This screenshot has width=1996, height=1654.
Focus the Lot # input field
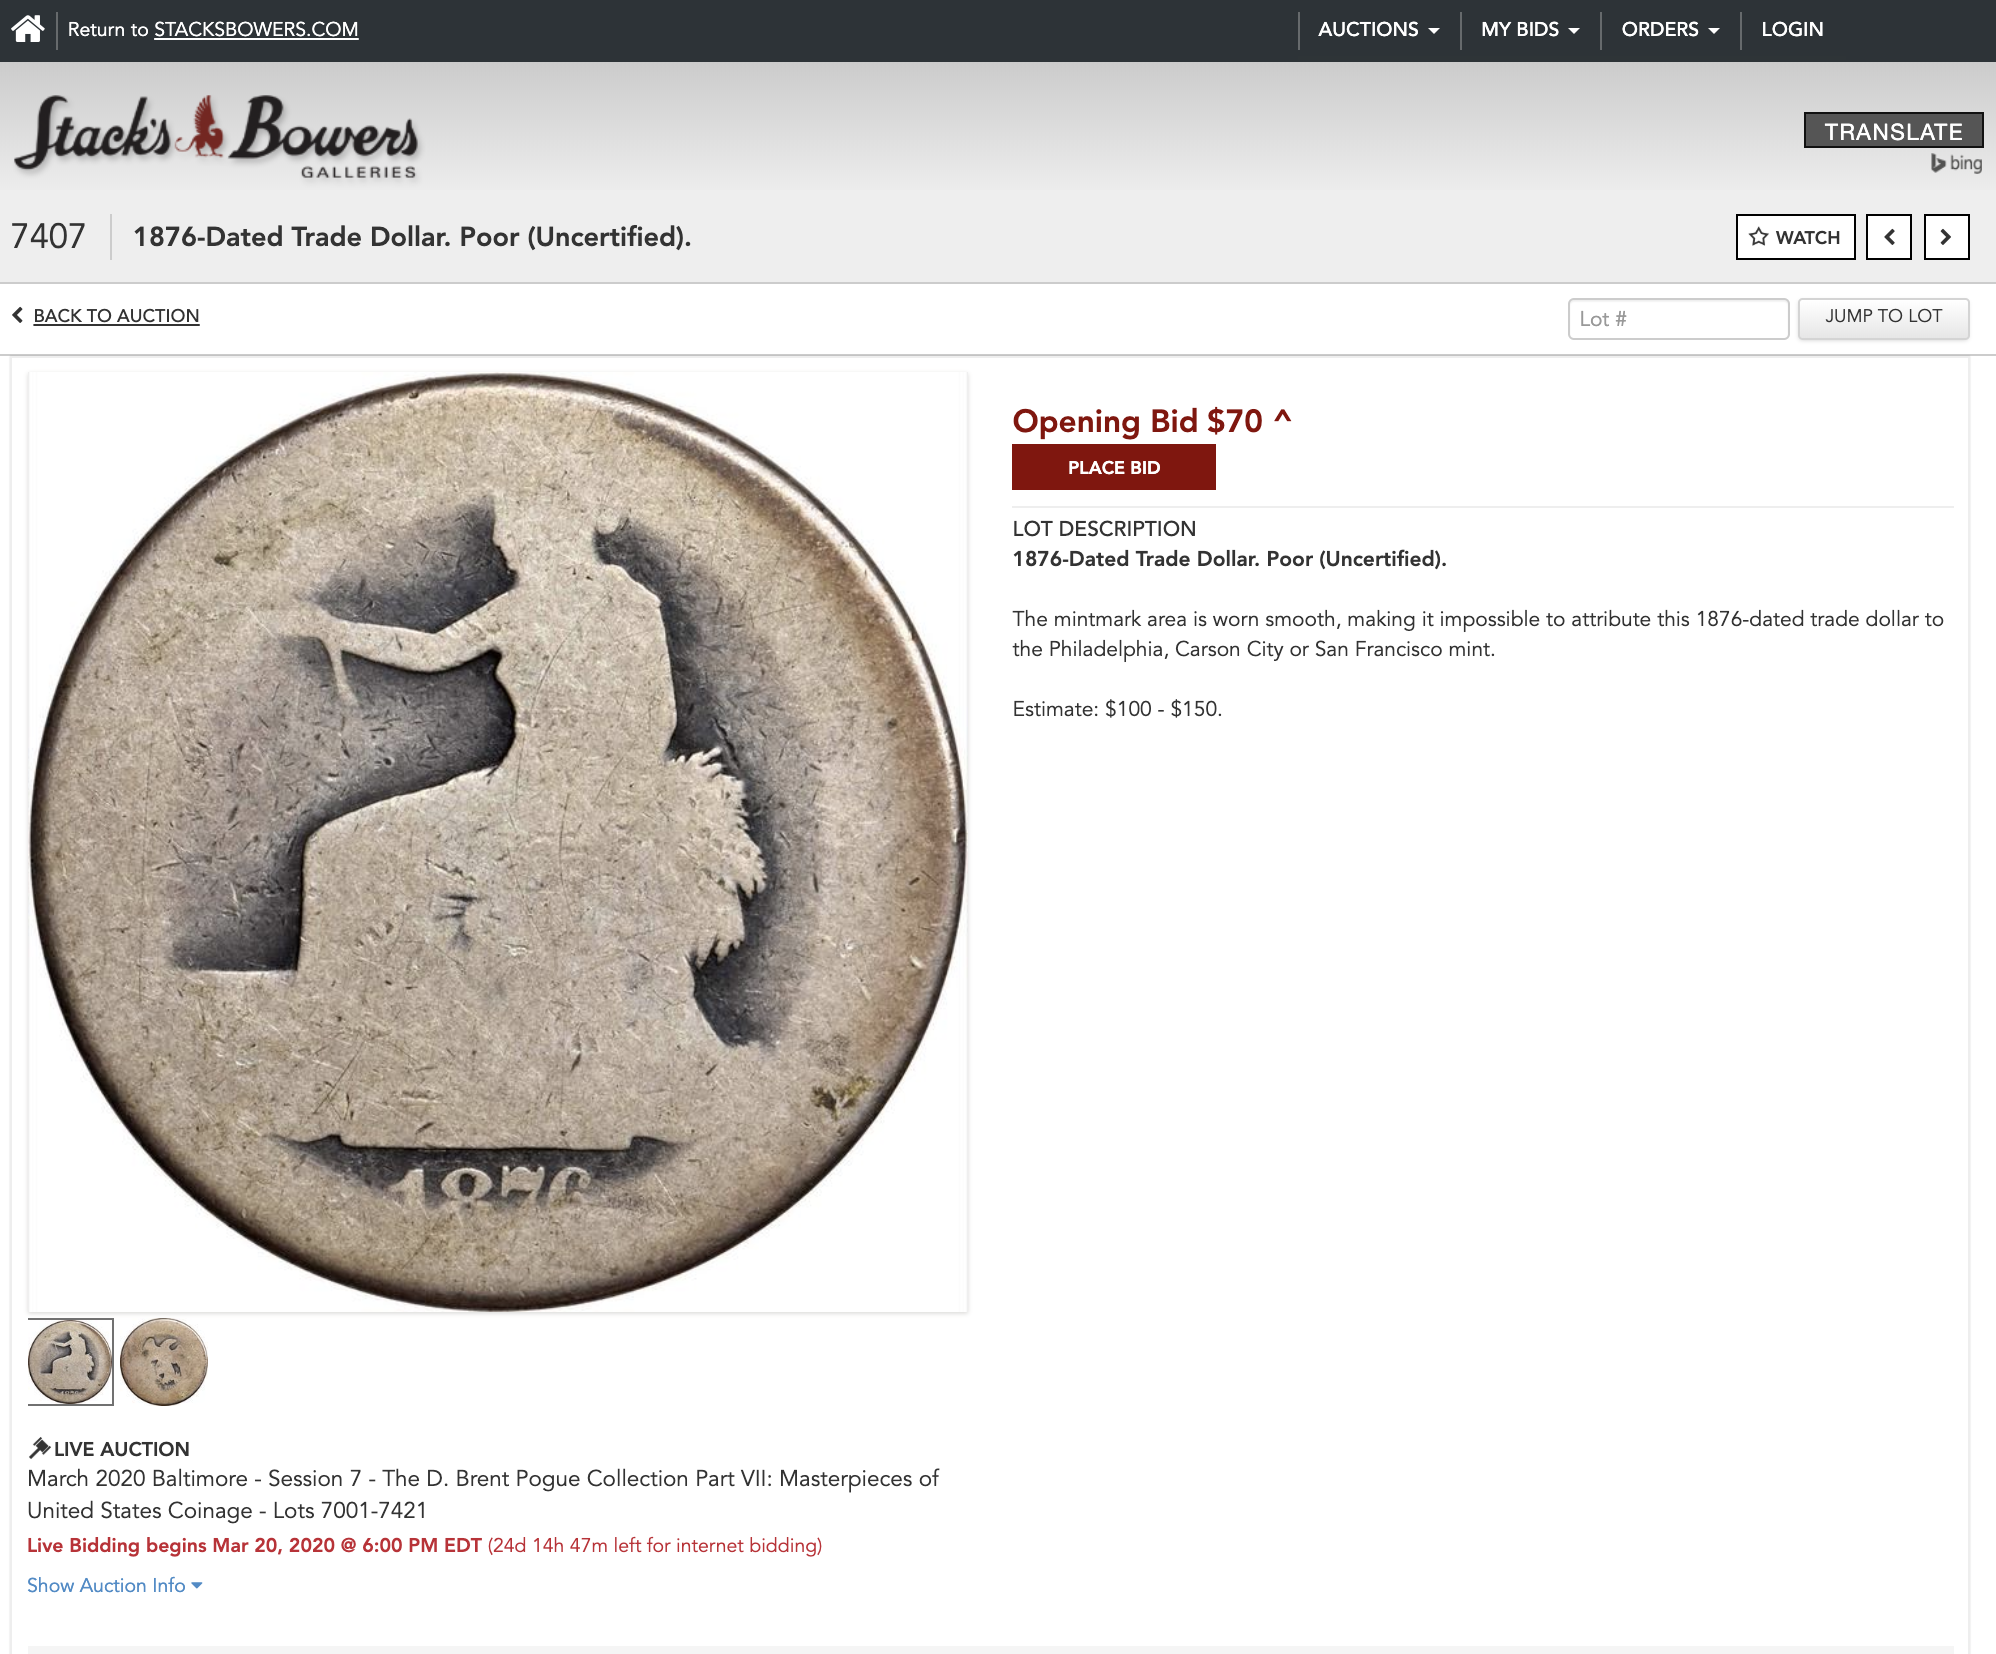1678,319
